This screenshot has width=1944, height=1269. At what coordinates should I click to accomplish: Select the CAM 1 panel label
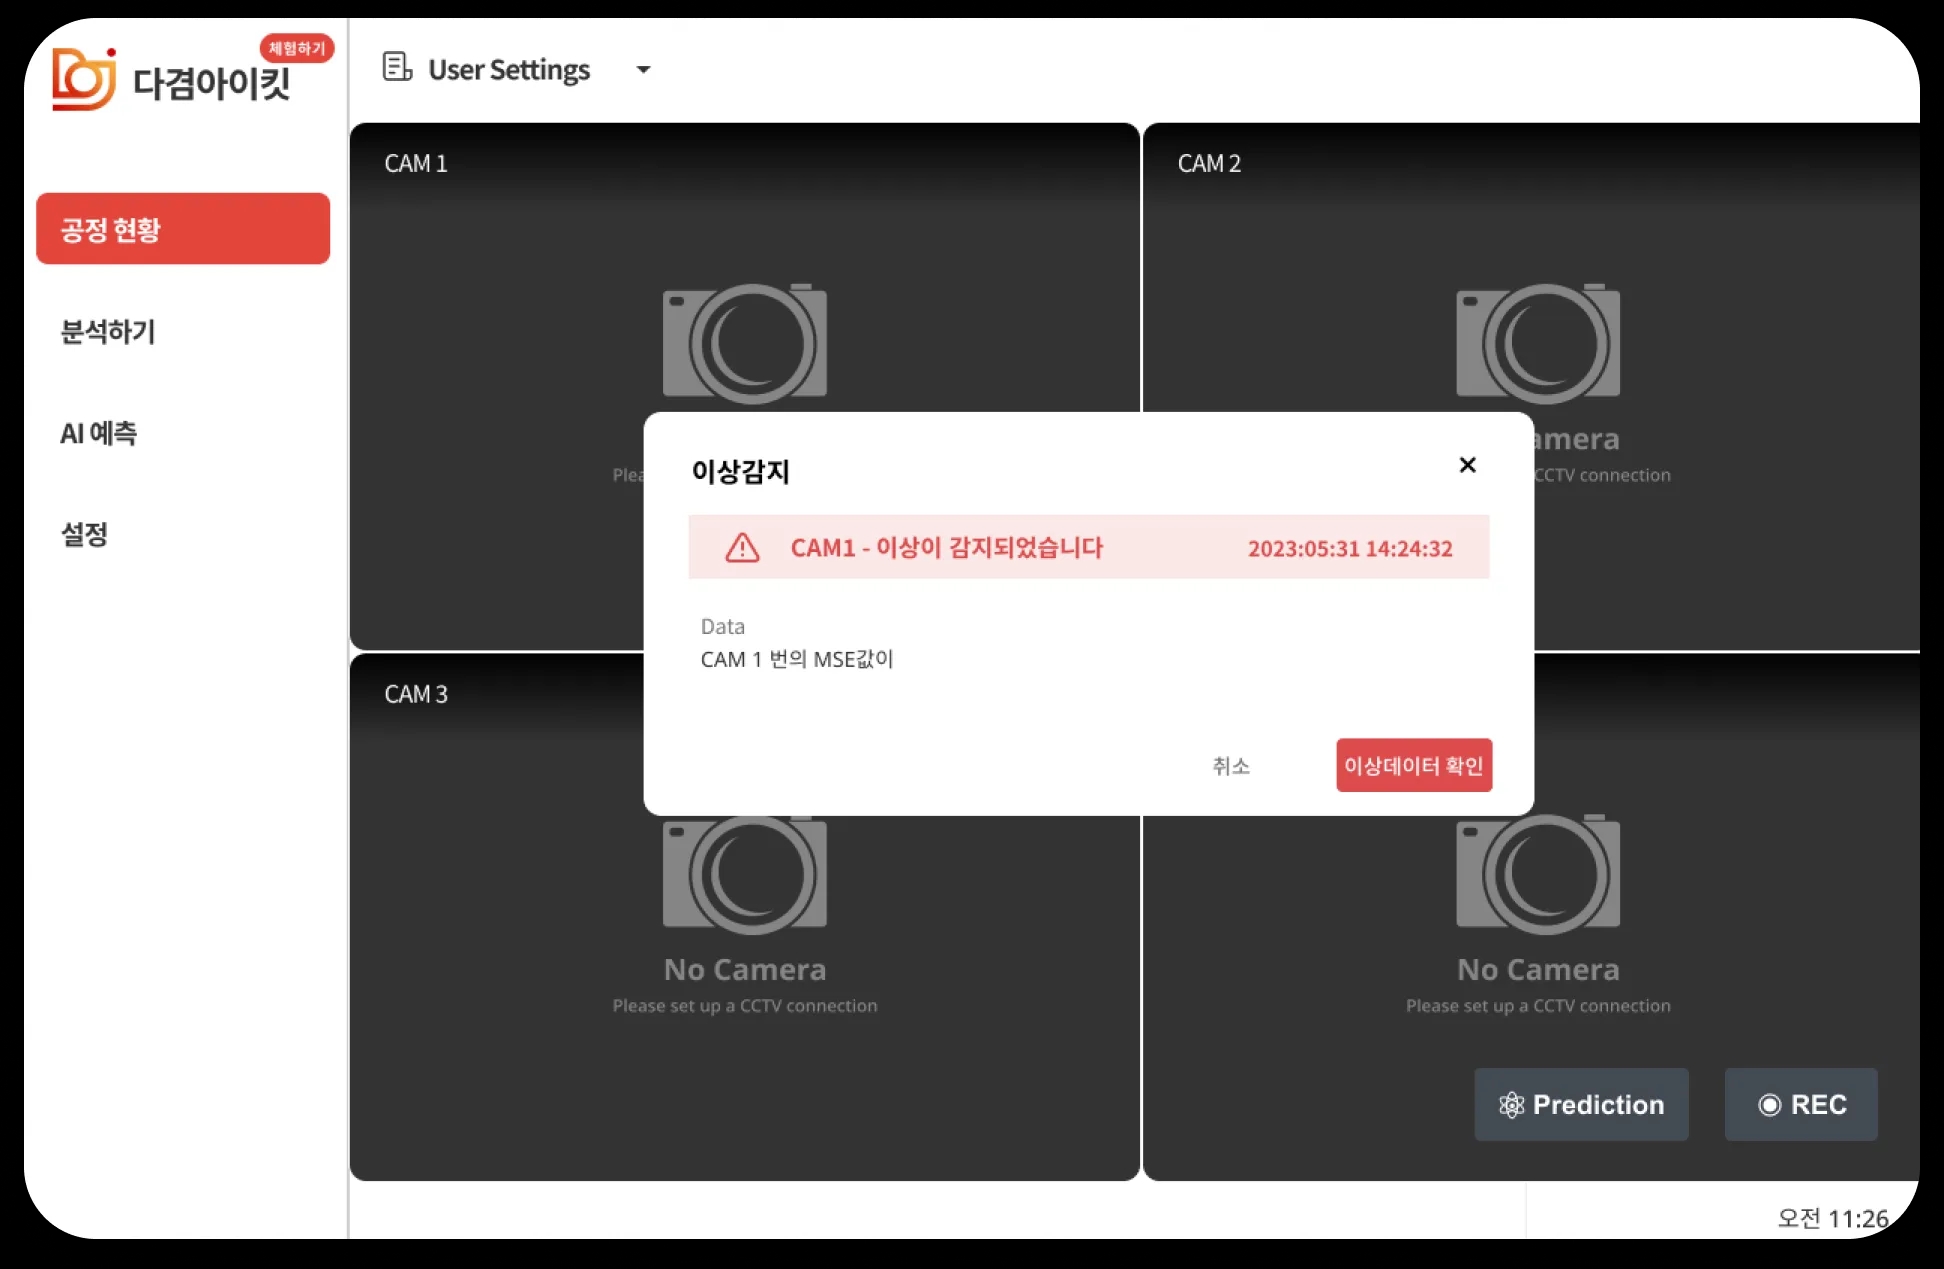point(416,163)
